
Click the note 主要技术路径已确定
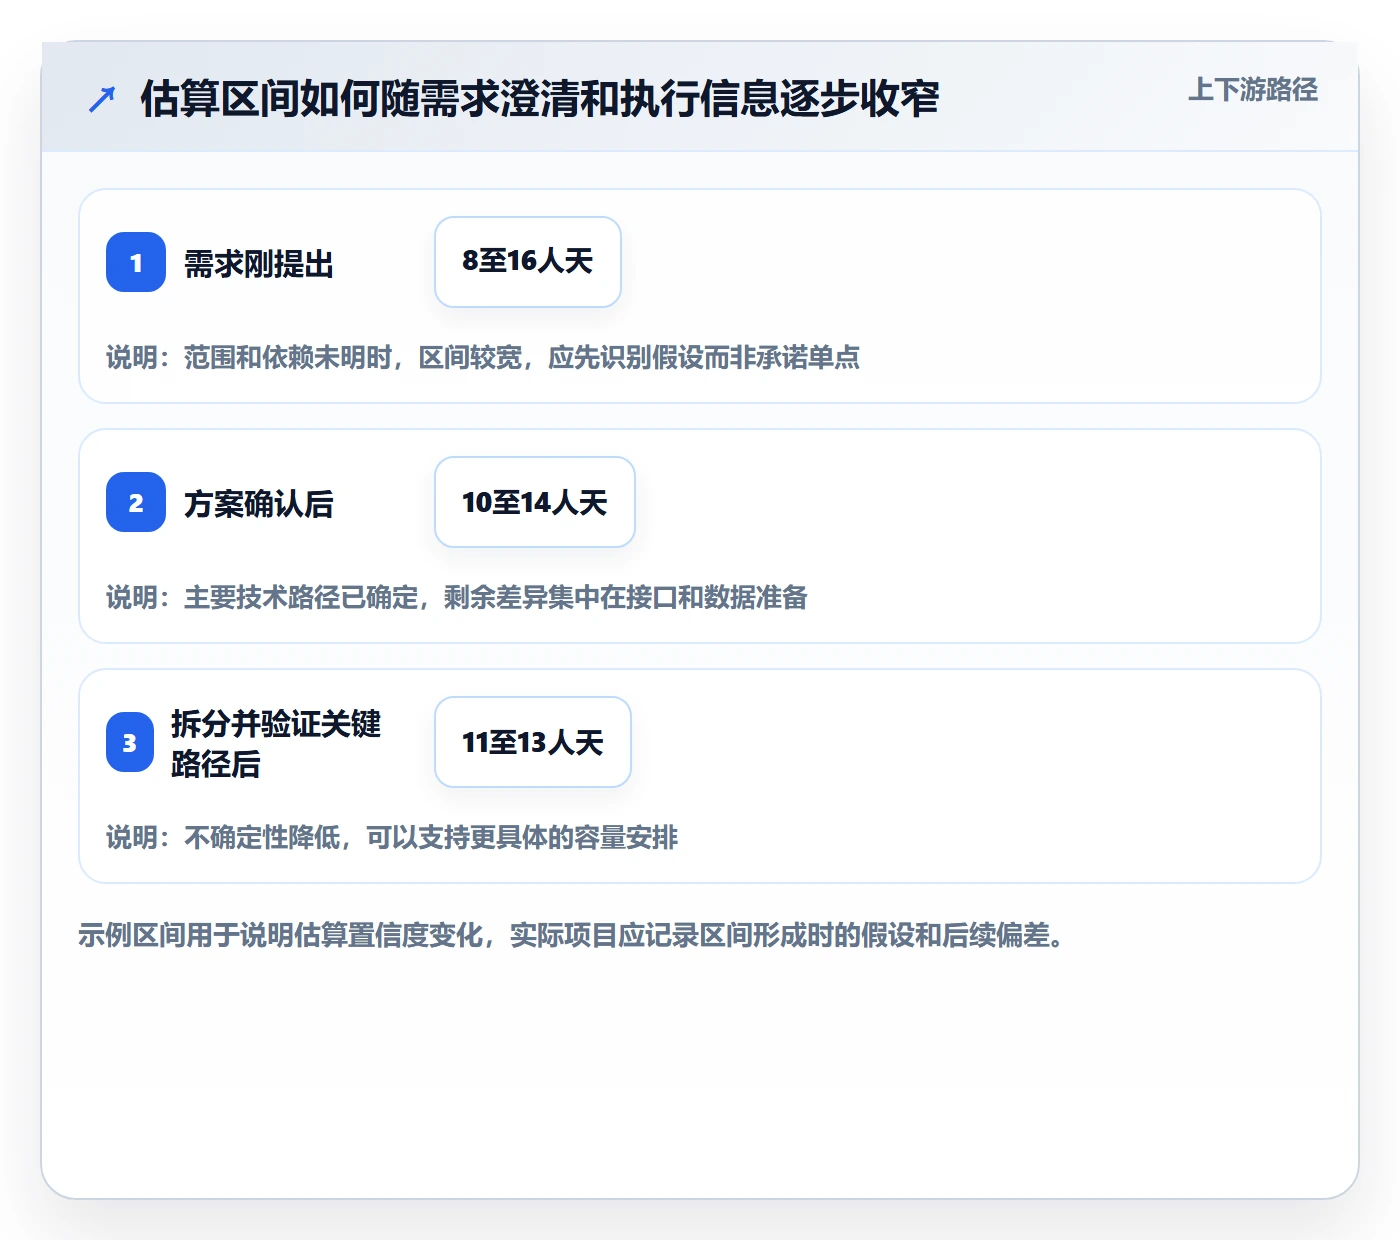(301, 598)
